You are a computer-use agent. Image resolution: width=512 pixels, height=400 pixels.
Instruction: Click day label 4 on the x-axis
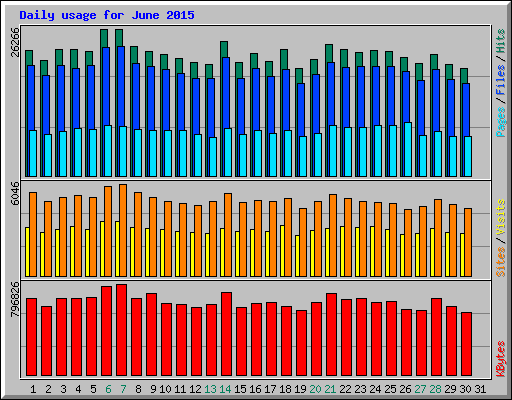pos(78,389)
